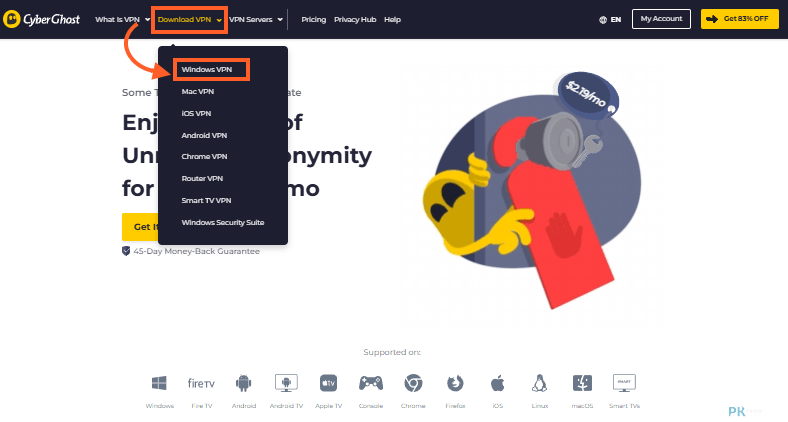
Task: Click the 45-Day Money-Back Guarantee text
Action: point(196,251)
